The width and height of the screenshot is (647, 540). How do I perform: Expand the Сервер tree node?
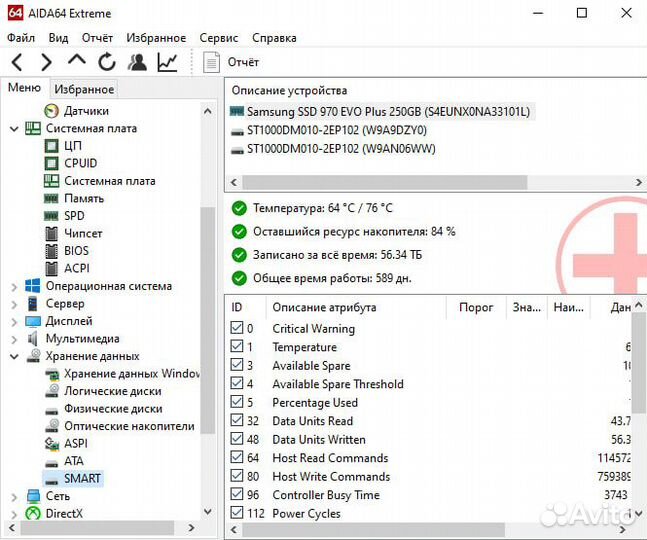tap(14, 304)
